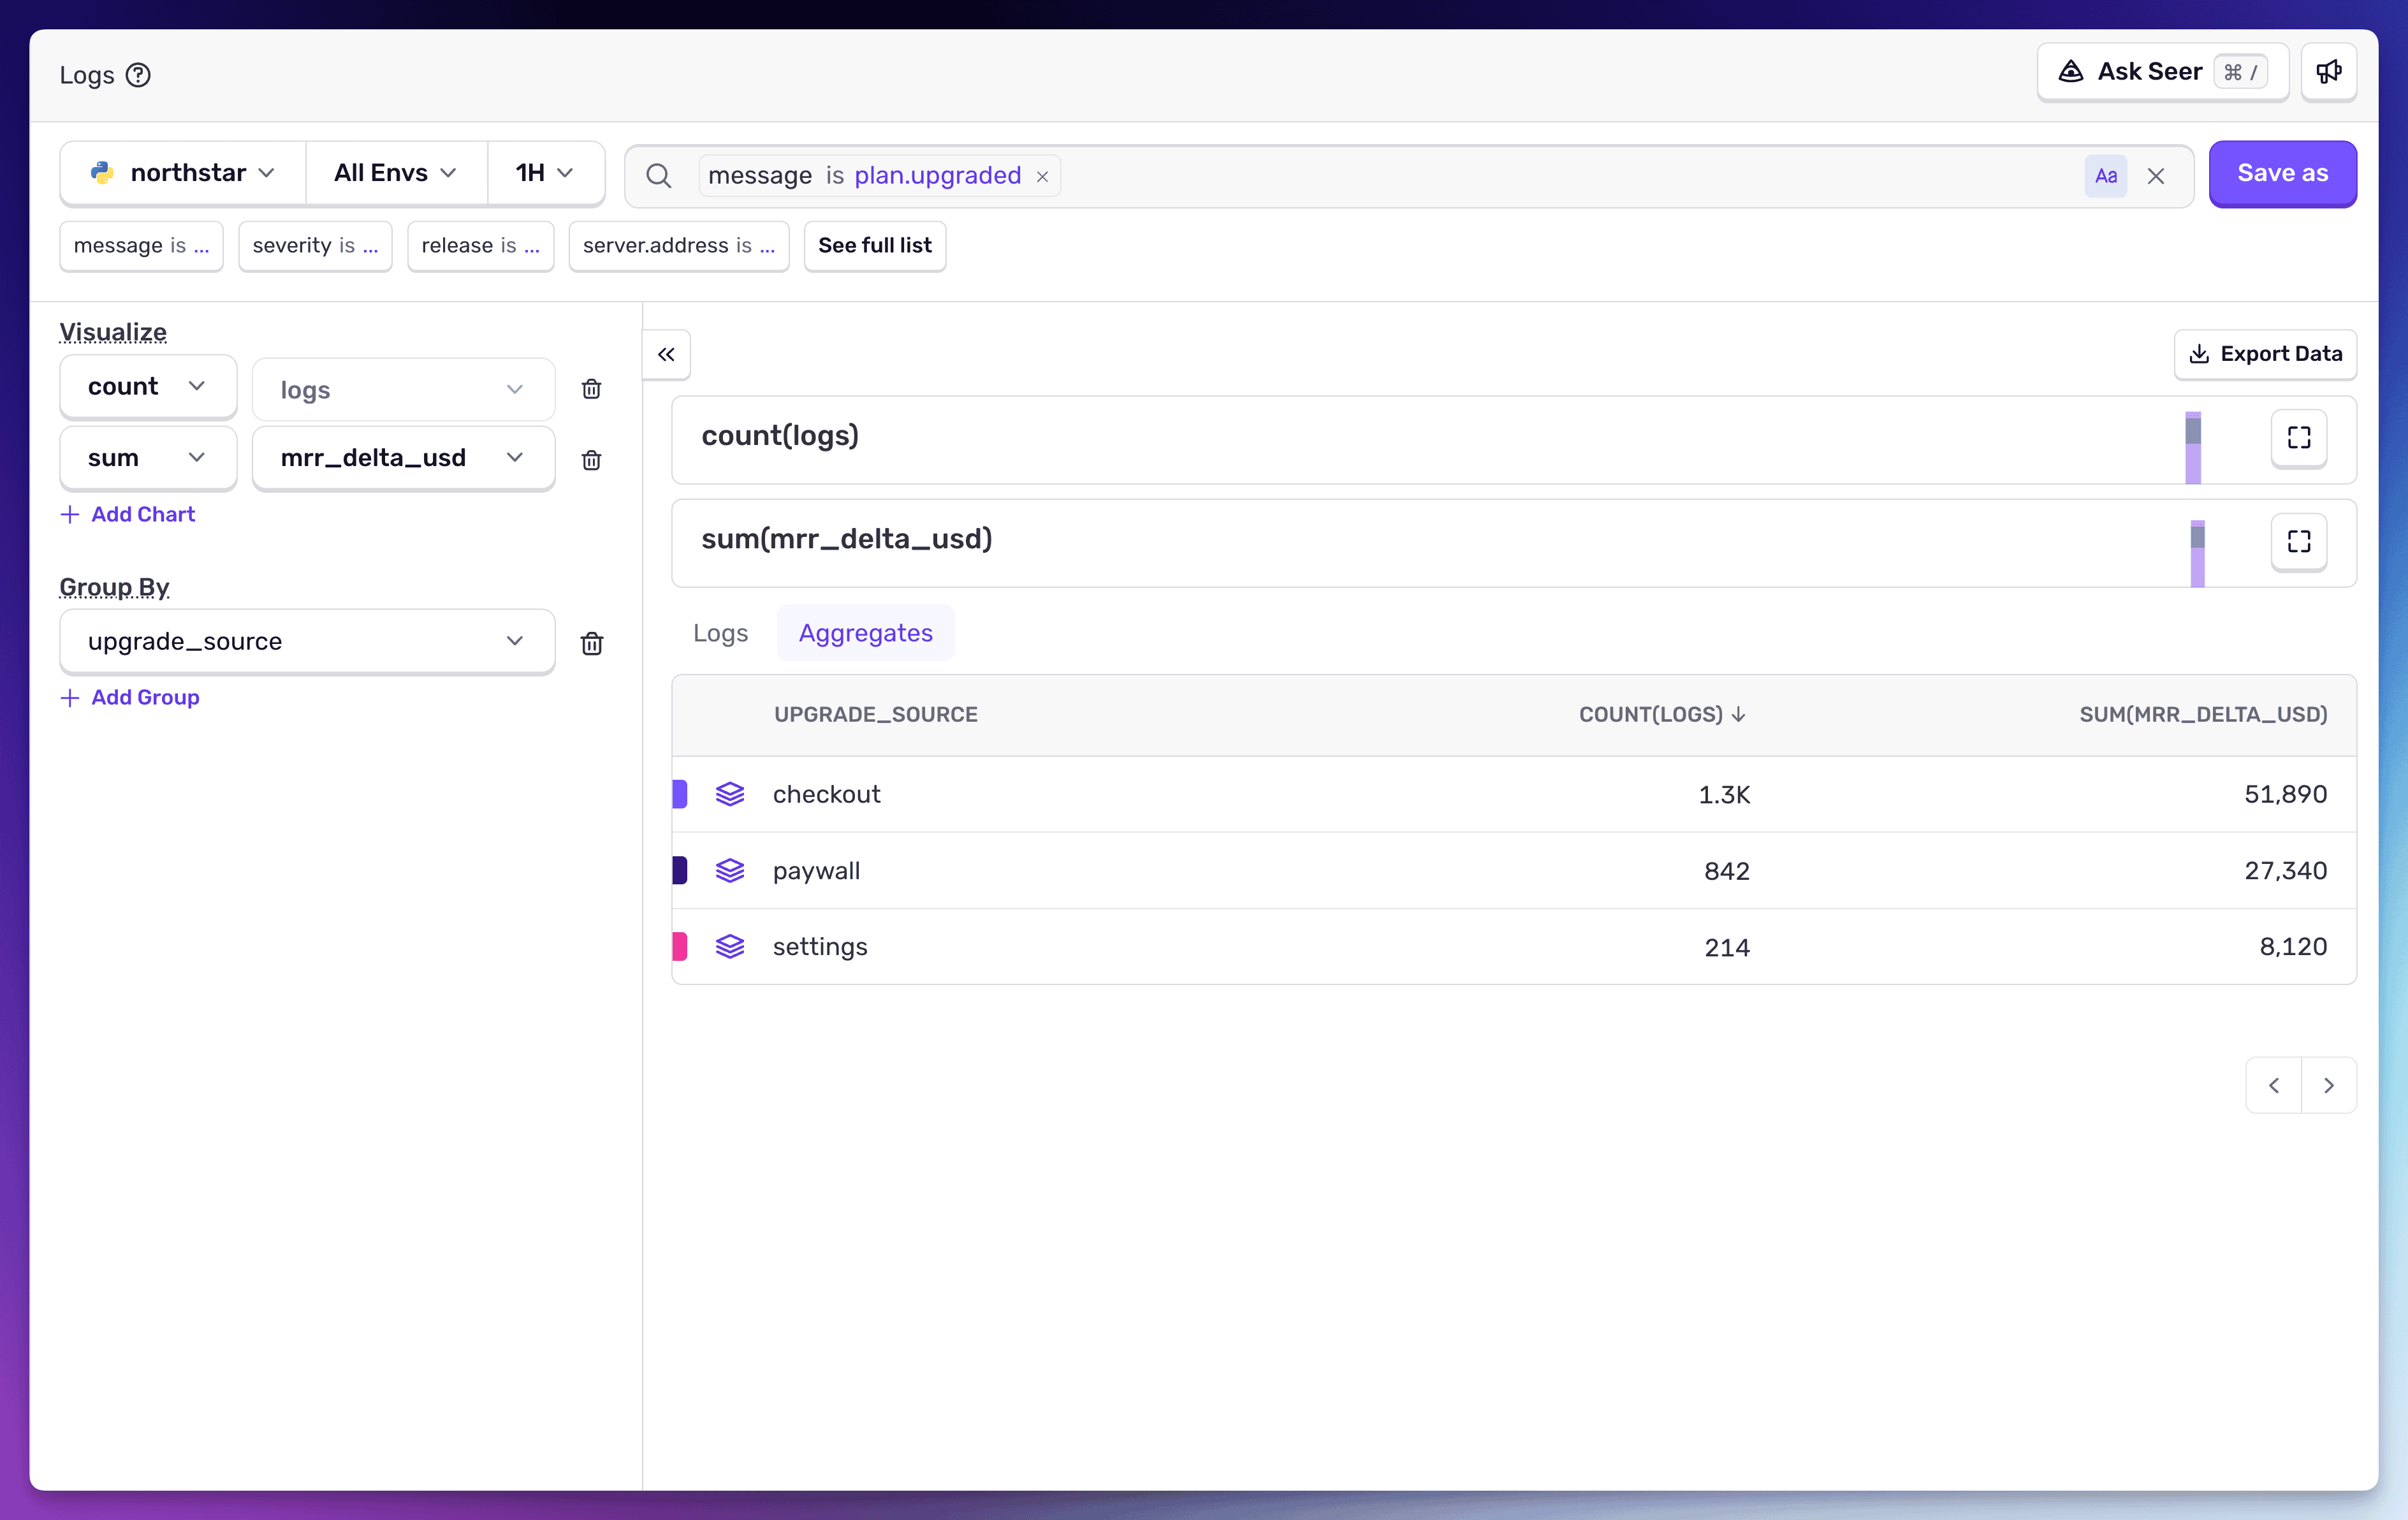Viewport: 2408px width, 1520px height.
Task: Click Add Group link
Action: [130, 698]
